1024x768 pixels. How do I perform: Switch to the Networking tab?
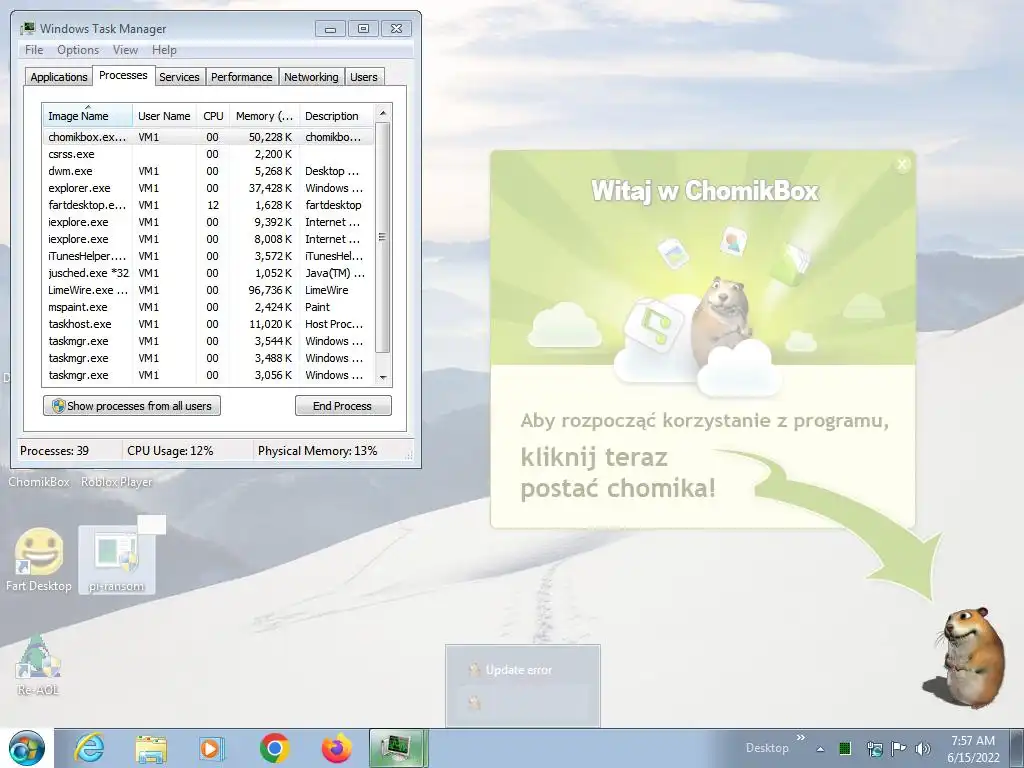pos(311,76)
